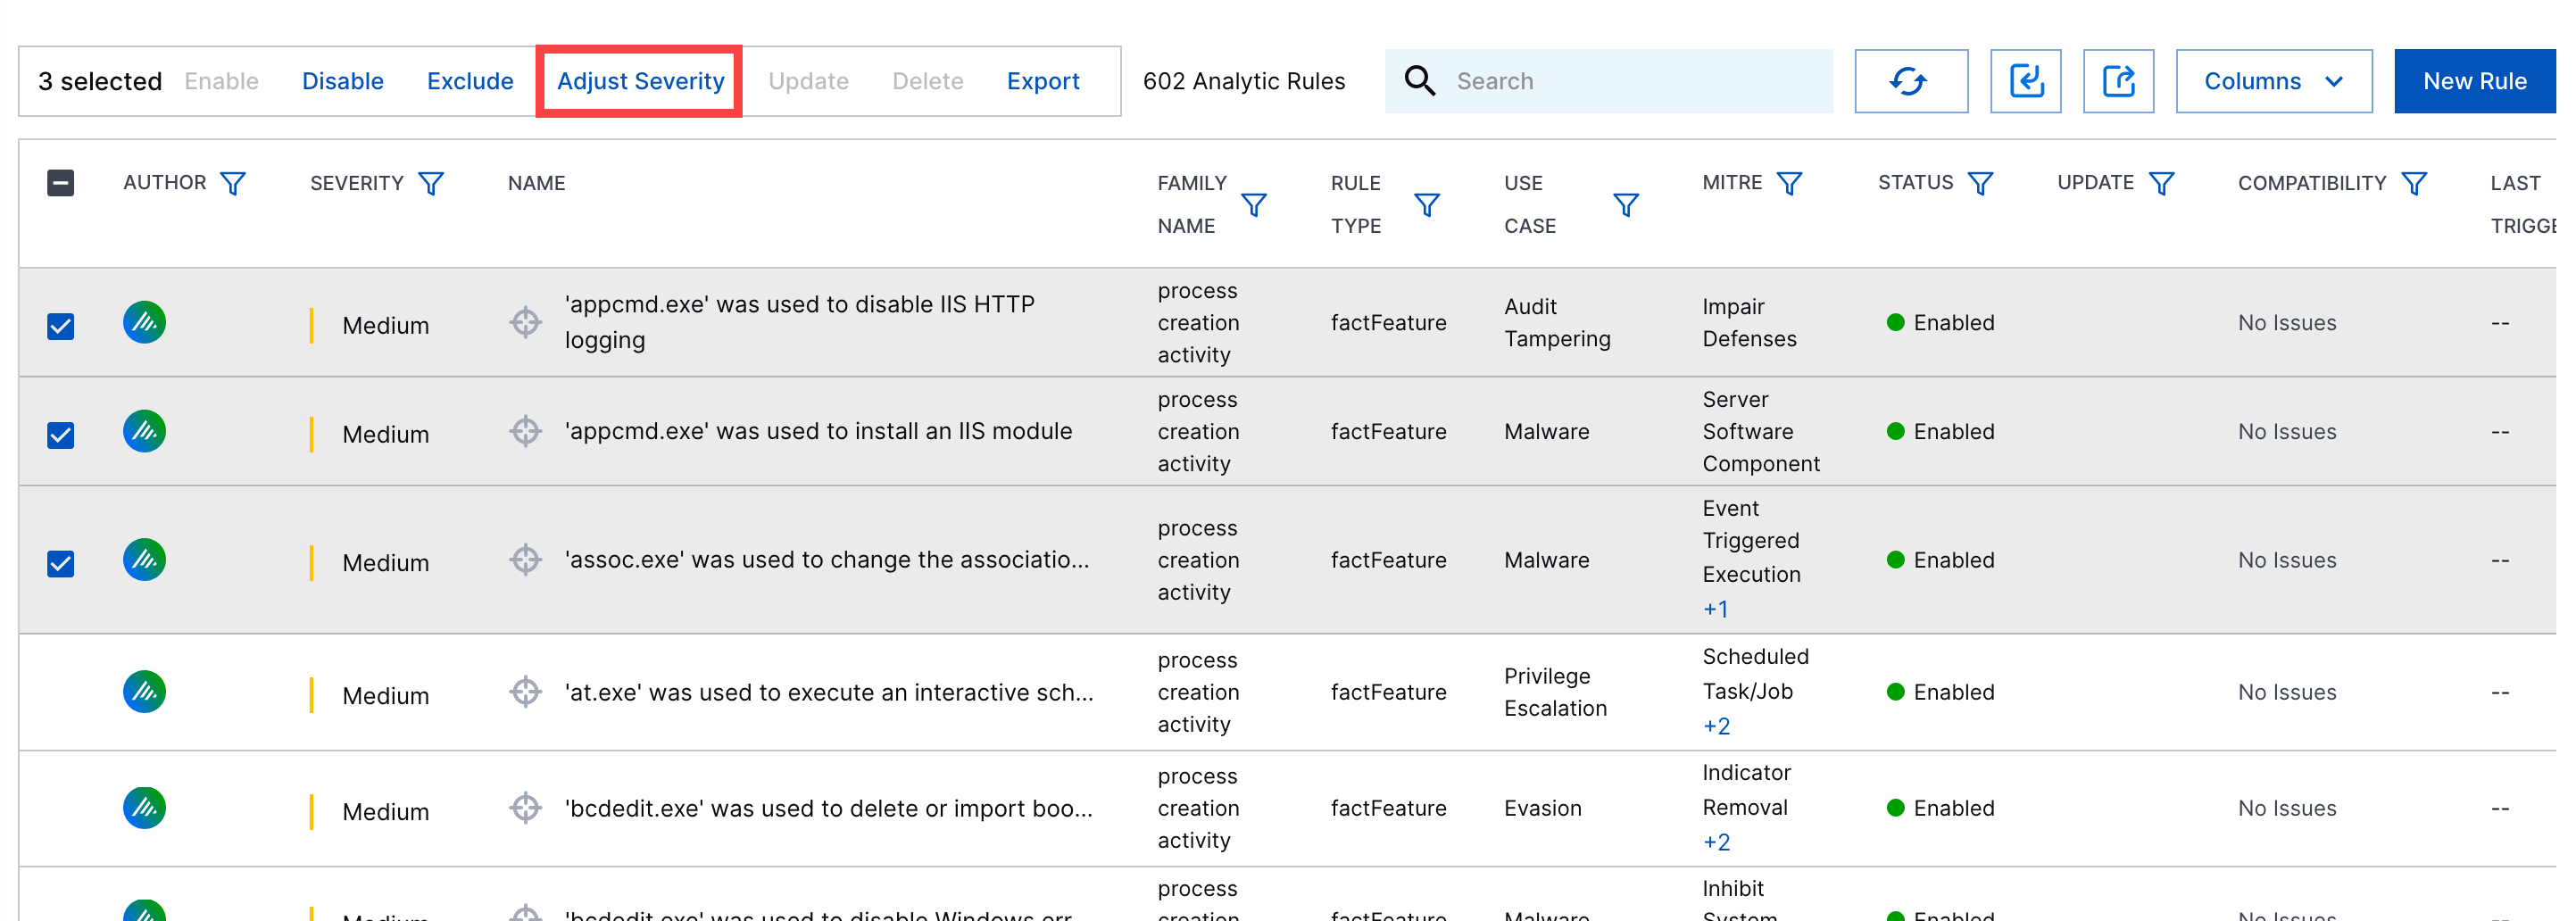Open the Use Case column filter
Image resolution: width=2576 pixels, height=921 pixels.
(x=1626, y=205)
